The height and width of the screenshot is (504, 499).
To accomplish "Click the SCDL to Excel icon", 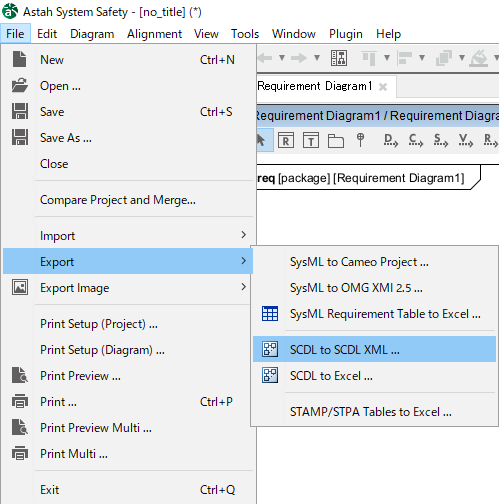I will tap(270, 375).
